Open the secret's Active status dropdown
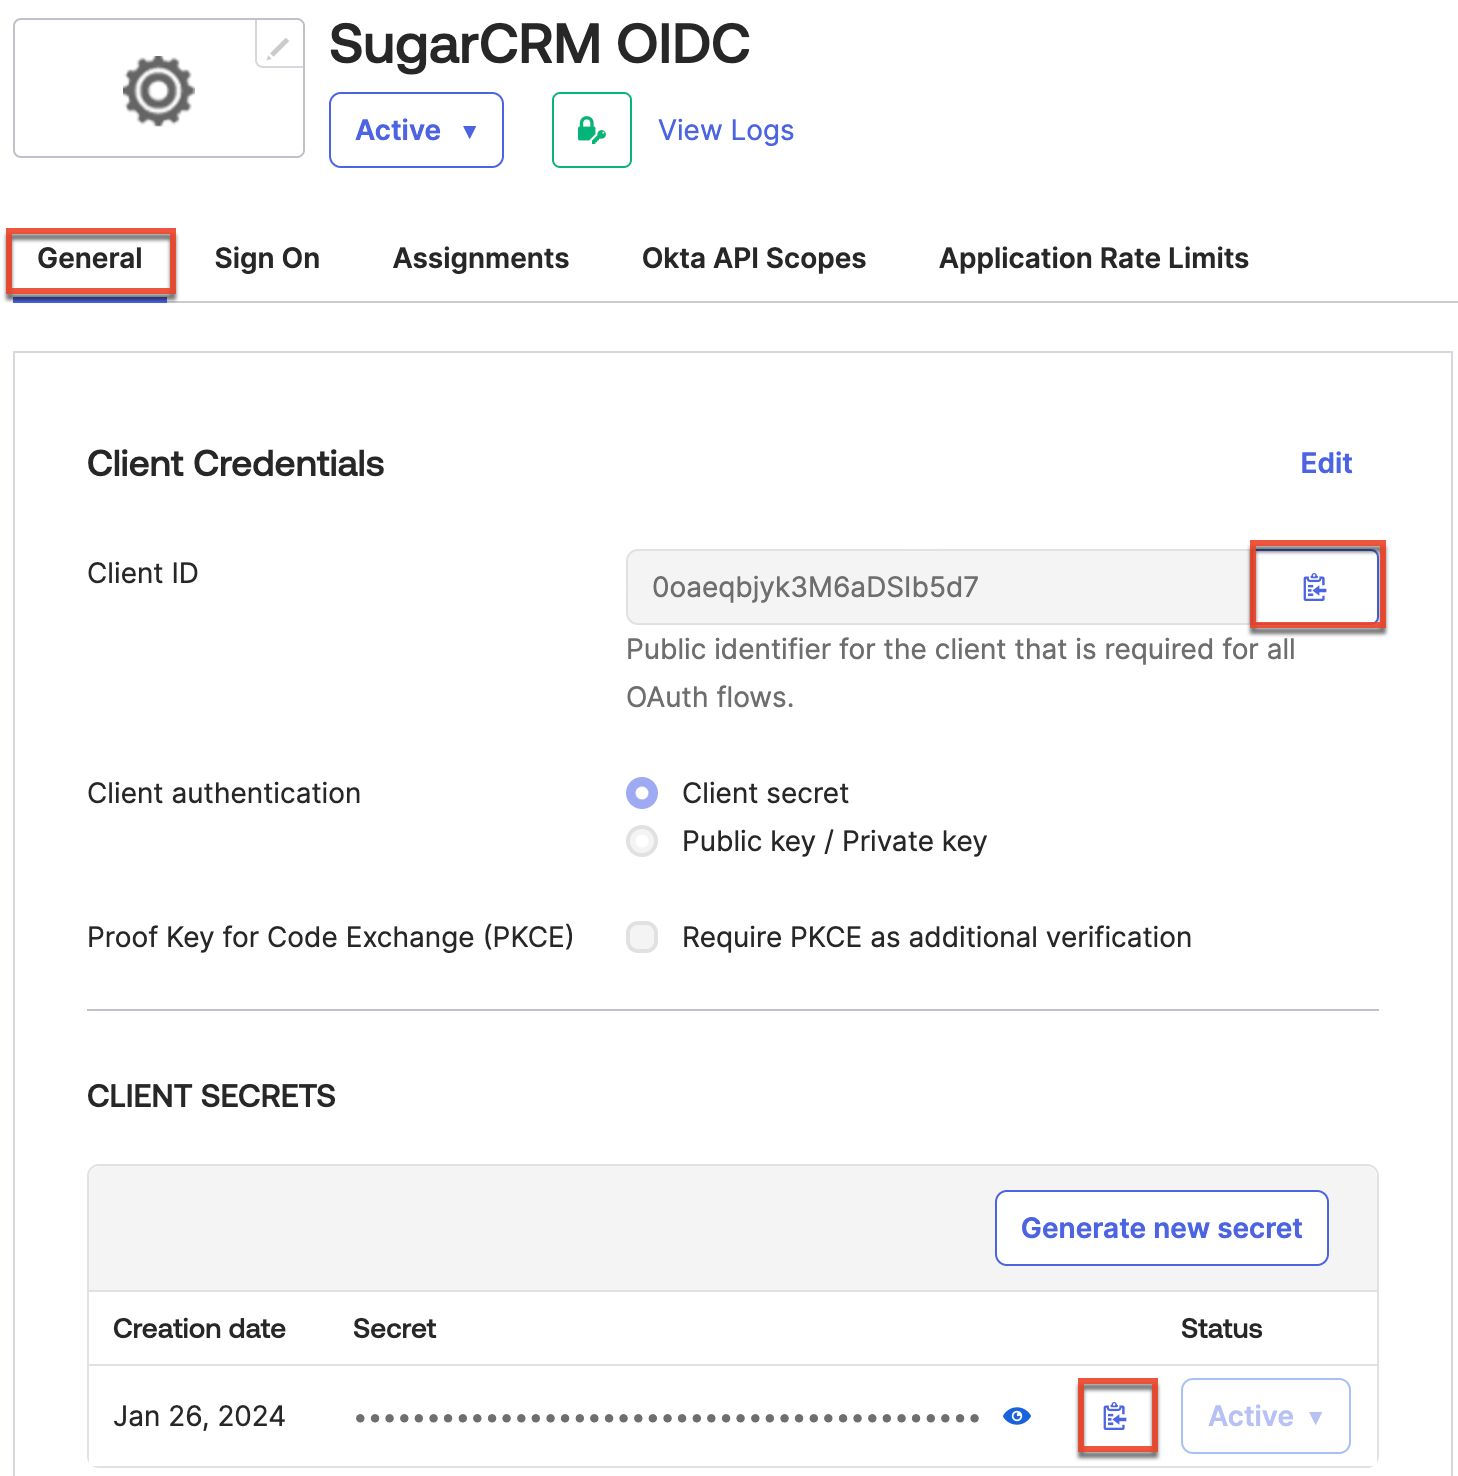 tap(1265, 1415)
